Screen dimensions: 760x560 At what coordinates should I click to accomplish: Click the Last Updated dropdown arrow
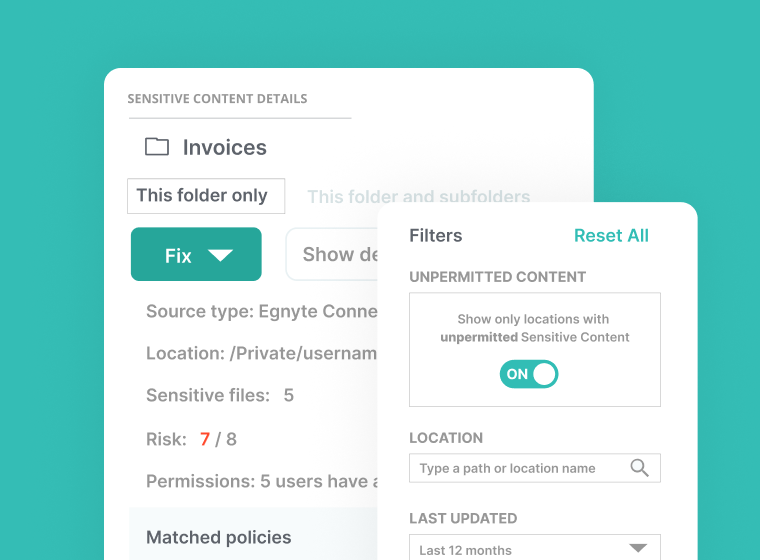click(x=637, y=548)
